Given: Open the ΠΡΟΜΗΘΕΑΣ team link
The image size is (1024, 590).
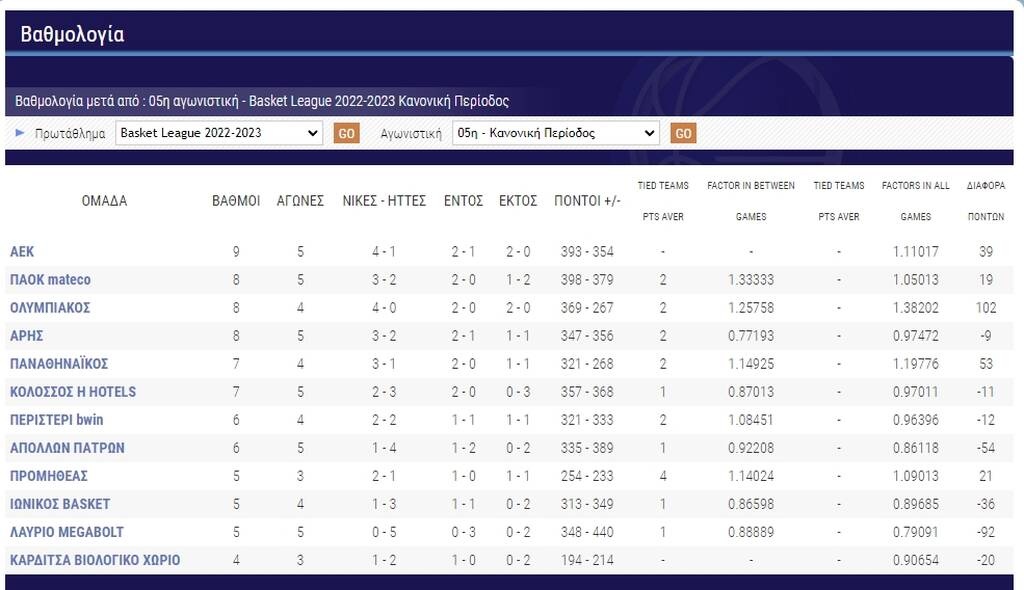Looking at the screenshot, I should [x=49, y=476].
